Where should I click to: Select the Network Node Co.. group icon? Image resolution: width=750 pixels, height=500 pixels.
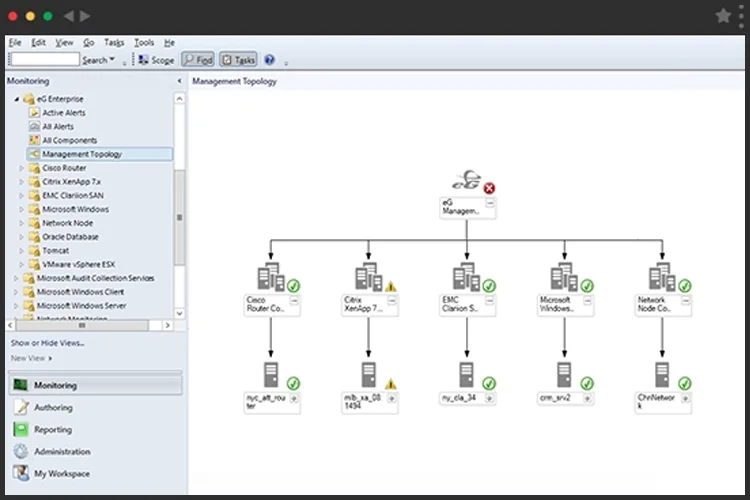662,277
